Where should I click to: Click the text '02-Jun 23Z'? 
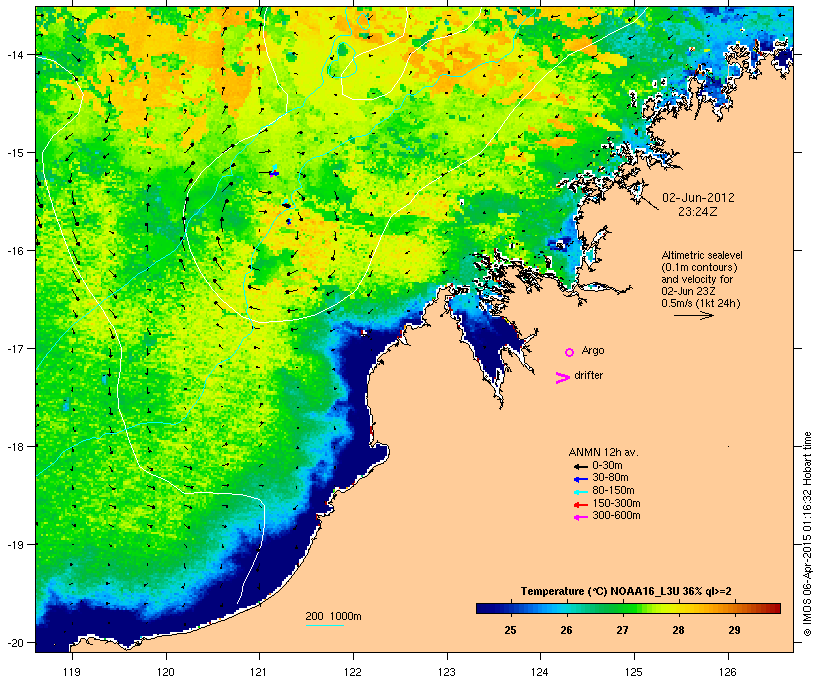(688, 291)
